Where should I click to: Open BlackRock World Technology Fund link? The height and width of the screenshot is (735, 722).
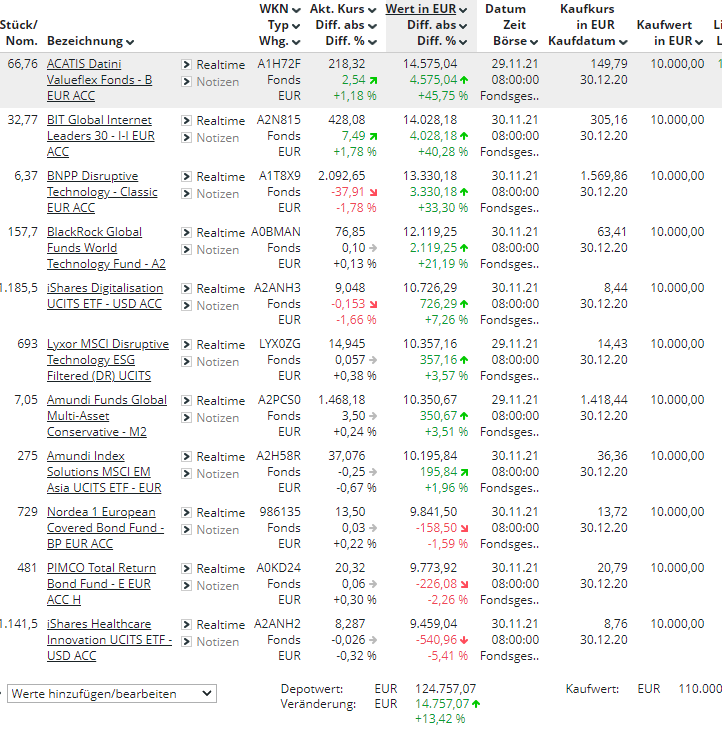pos(106,248)
